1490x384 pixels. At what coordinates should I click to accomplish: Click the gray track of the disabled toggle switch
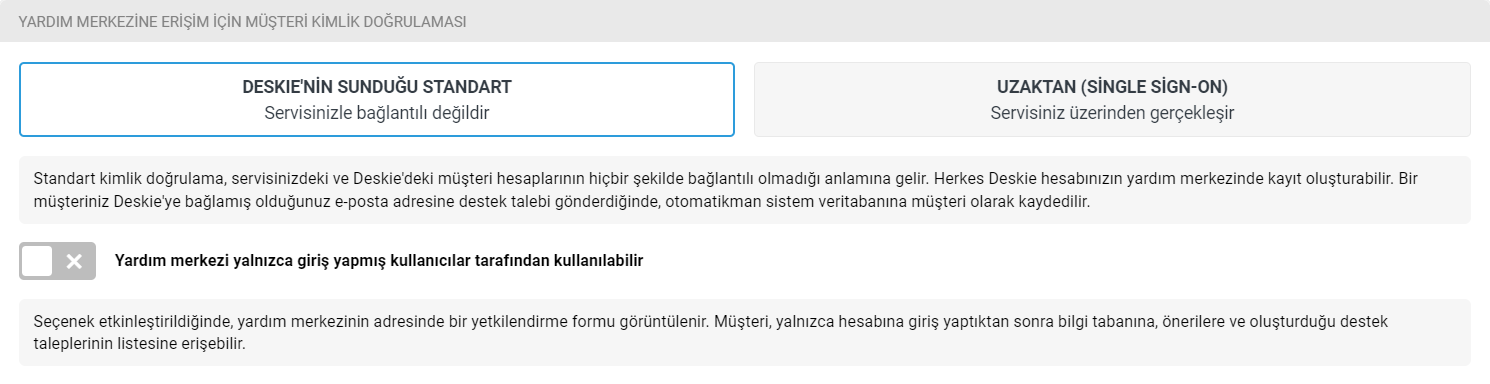point(57,261)
